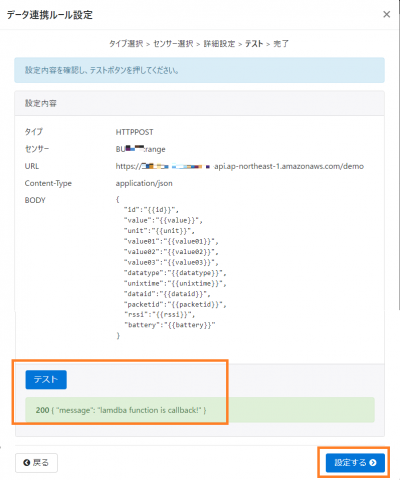Click the "datatype" body line
Image resolution: width=400 pixels, height=480 pixels.
(175, 273)
